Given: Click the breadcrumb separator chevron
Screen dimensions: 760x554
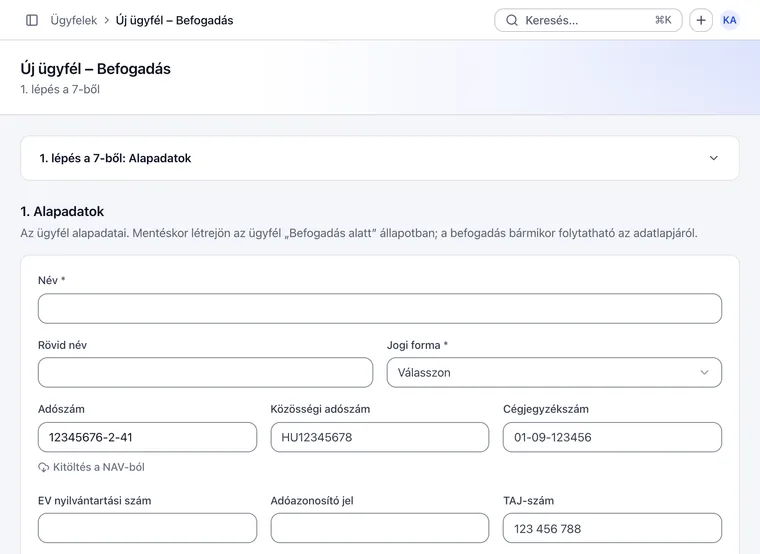Looking at the screenshot, I should tap(107, 20).
